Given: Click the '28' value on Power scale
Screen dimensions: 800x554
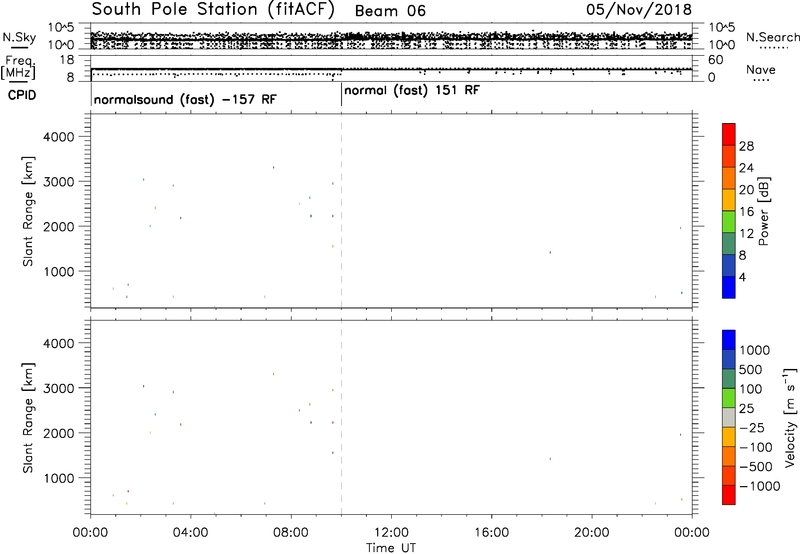Looking at the screenshot, I should click(746, 146).
